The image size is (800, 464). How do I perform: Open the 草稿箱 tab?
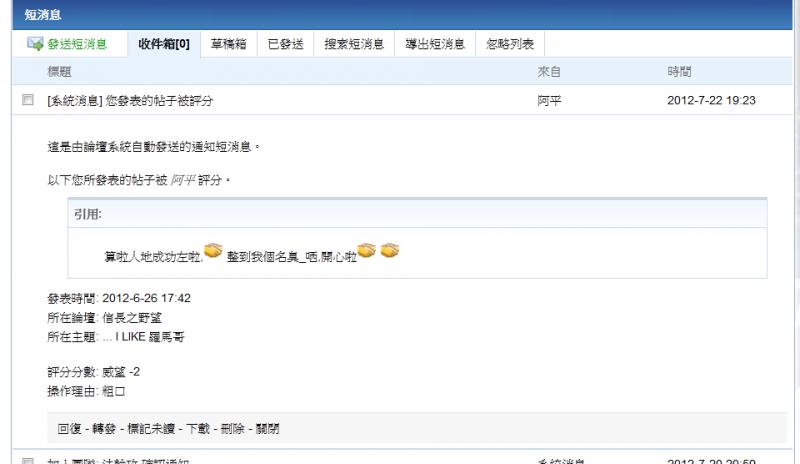pyautogui.click(x=229, y=44)
